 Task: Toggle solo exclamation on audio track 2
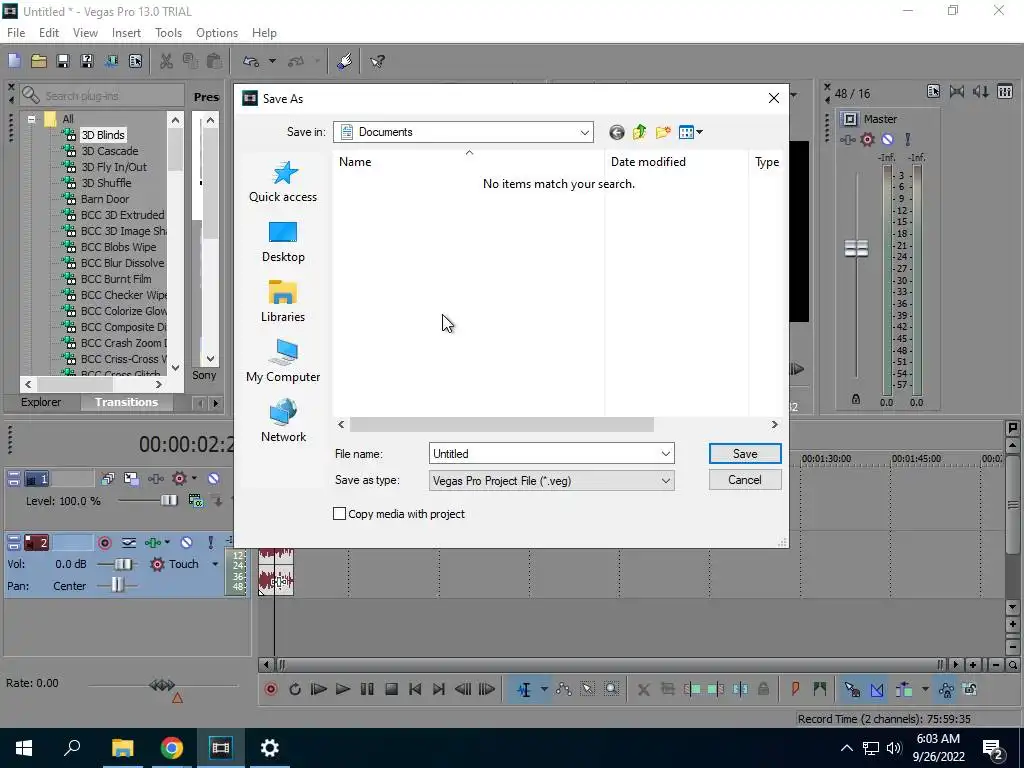pos(210,543)
